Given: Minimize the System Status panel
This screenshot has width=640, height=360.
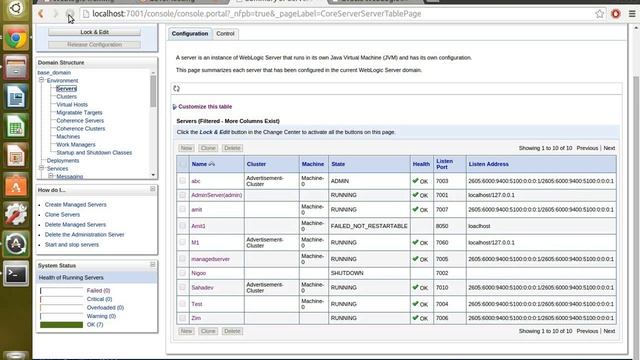Looking at the screenshot, I should 153,264.
